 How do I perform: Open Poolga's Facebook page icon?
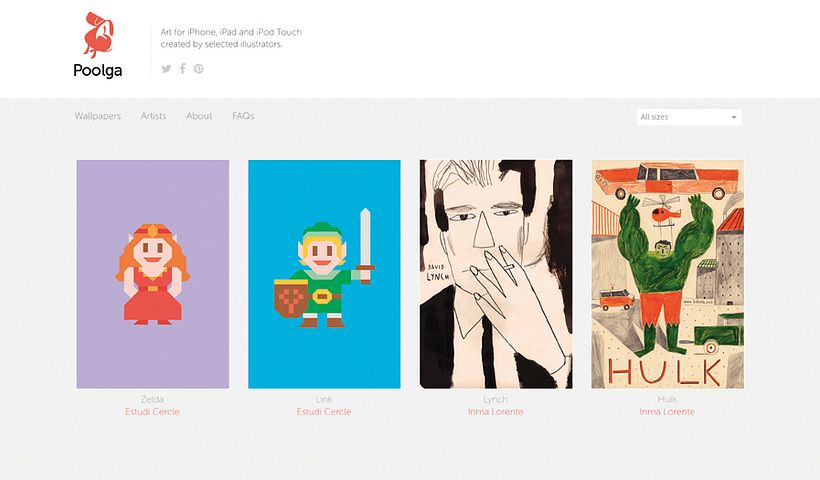click(183, 69)
